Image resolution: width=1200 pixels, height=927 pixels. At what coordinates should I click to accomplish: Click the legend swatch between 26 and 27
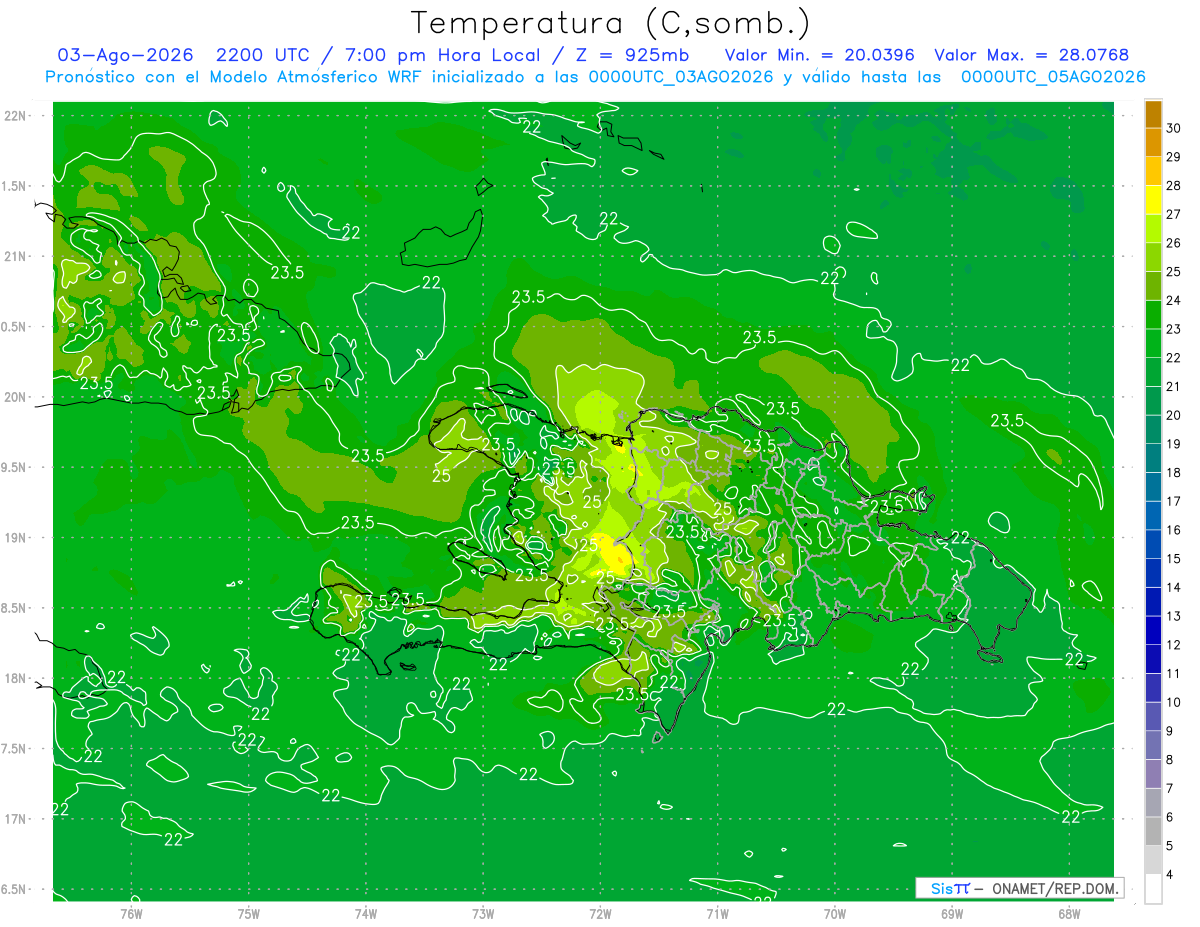tap(1153, 228)
